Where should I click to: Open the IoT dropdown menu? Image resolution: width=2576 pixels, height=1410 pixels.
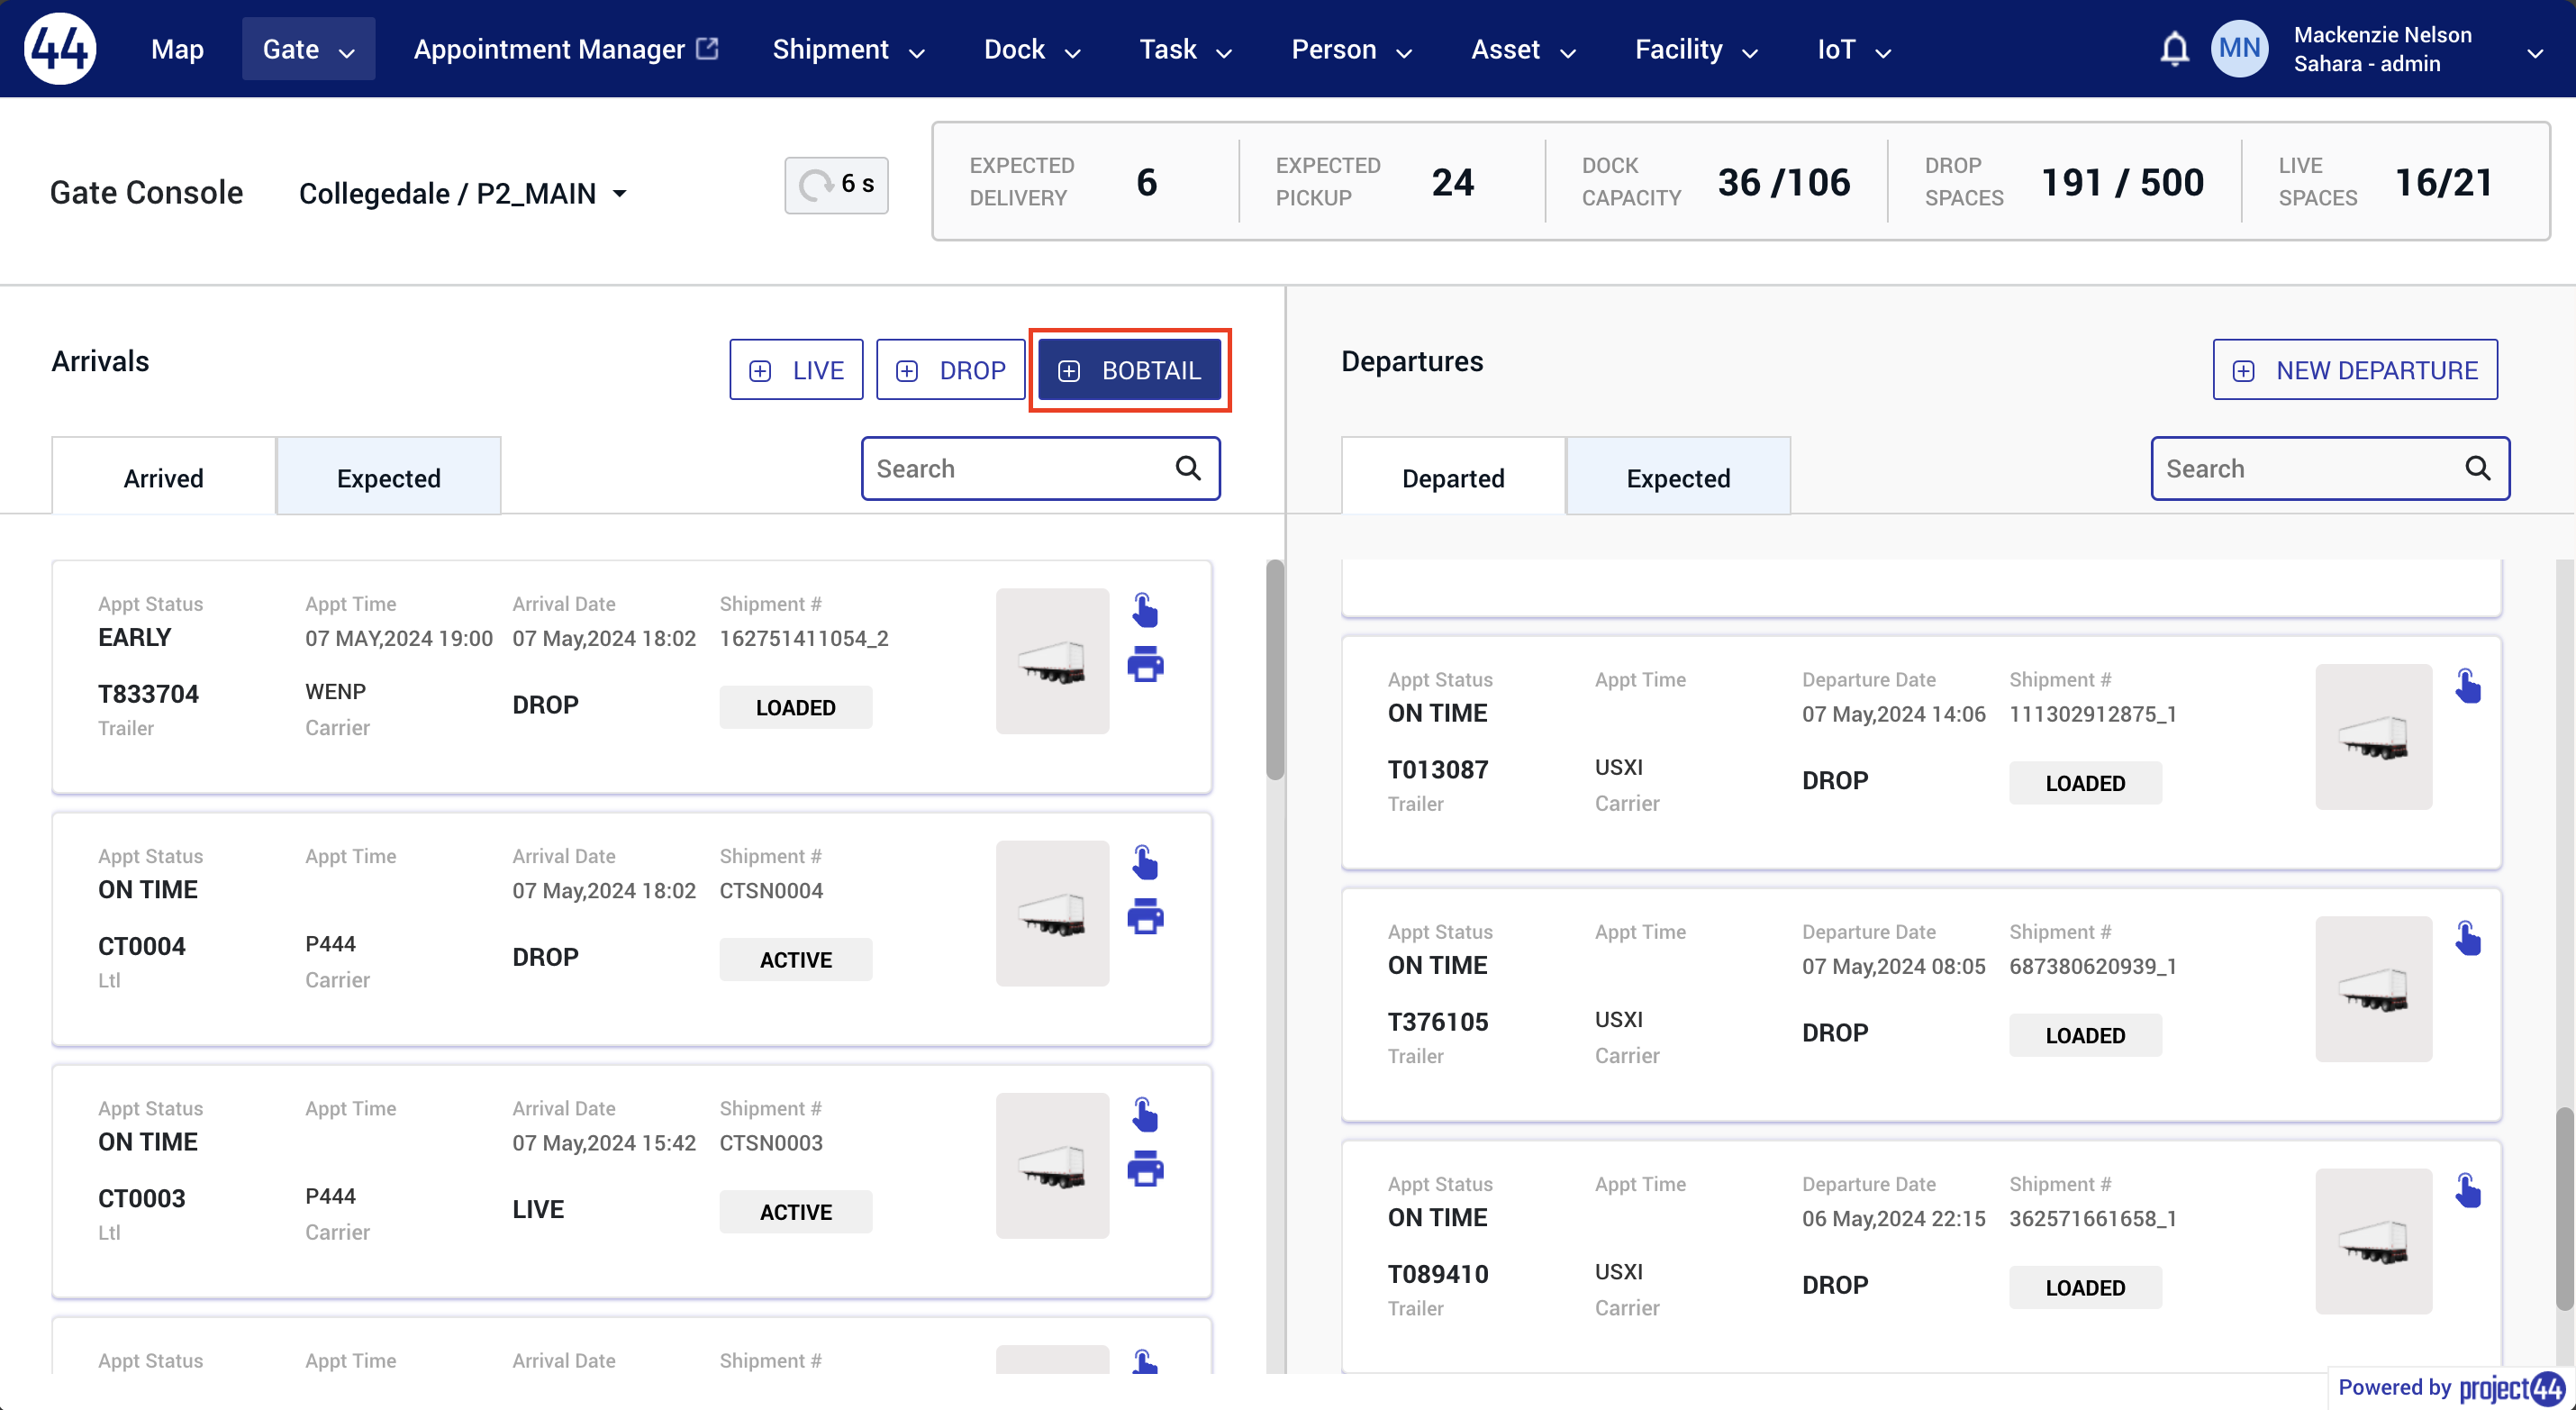point(1854,49)
